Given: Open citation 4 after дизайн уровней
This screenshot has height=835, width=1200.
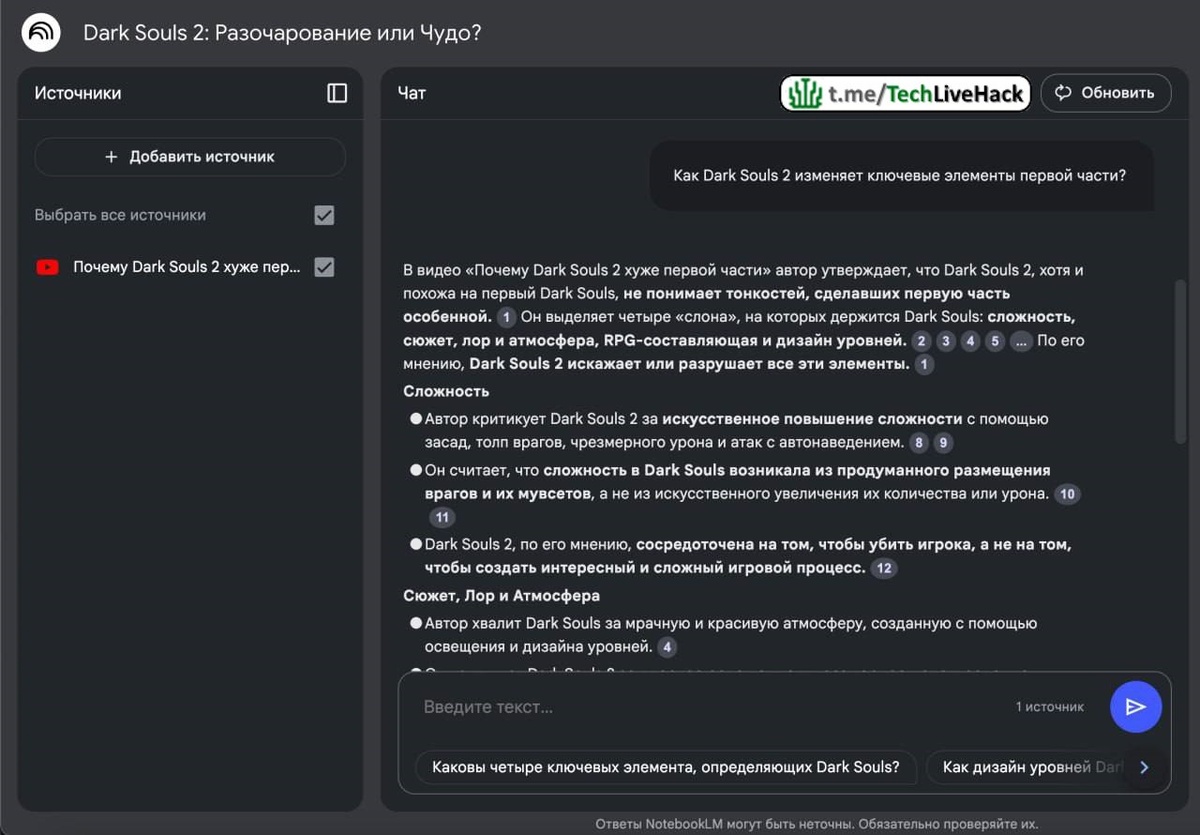Looking at the screenshot, I should (x=970, y=341).
